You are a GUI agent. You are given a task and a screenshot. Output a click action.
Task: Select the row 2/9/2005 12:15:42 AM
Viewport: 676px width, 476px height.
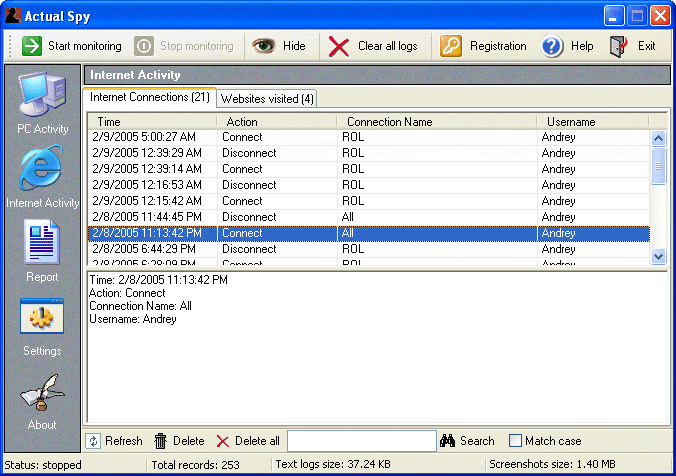369,201
